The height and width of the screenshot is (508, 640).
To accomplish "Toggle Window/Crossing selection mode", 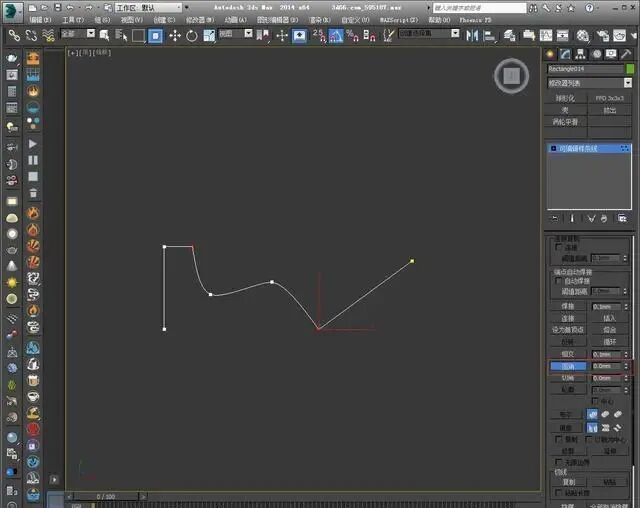I will (x=155, y=36).
